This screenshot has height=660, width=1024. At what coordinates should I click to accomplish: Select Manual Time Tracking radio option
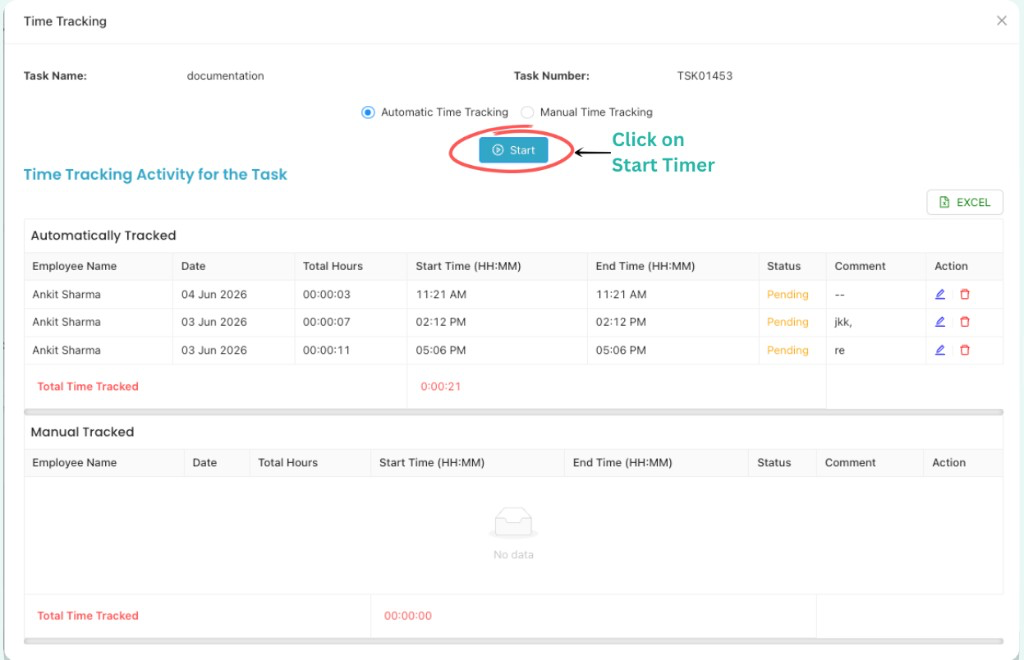pos(527,112)
